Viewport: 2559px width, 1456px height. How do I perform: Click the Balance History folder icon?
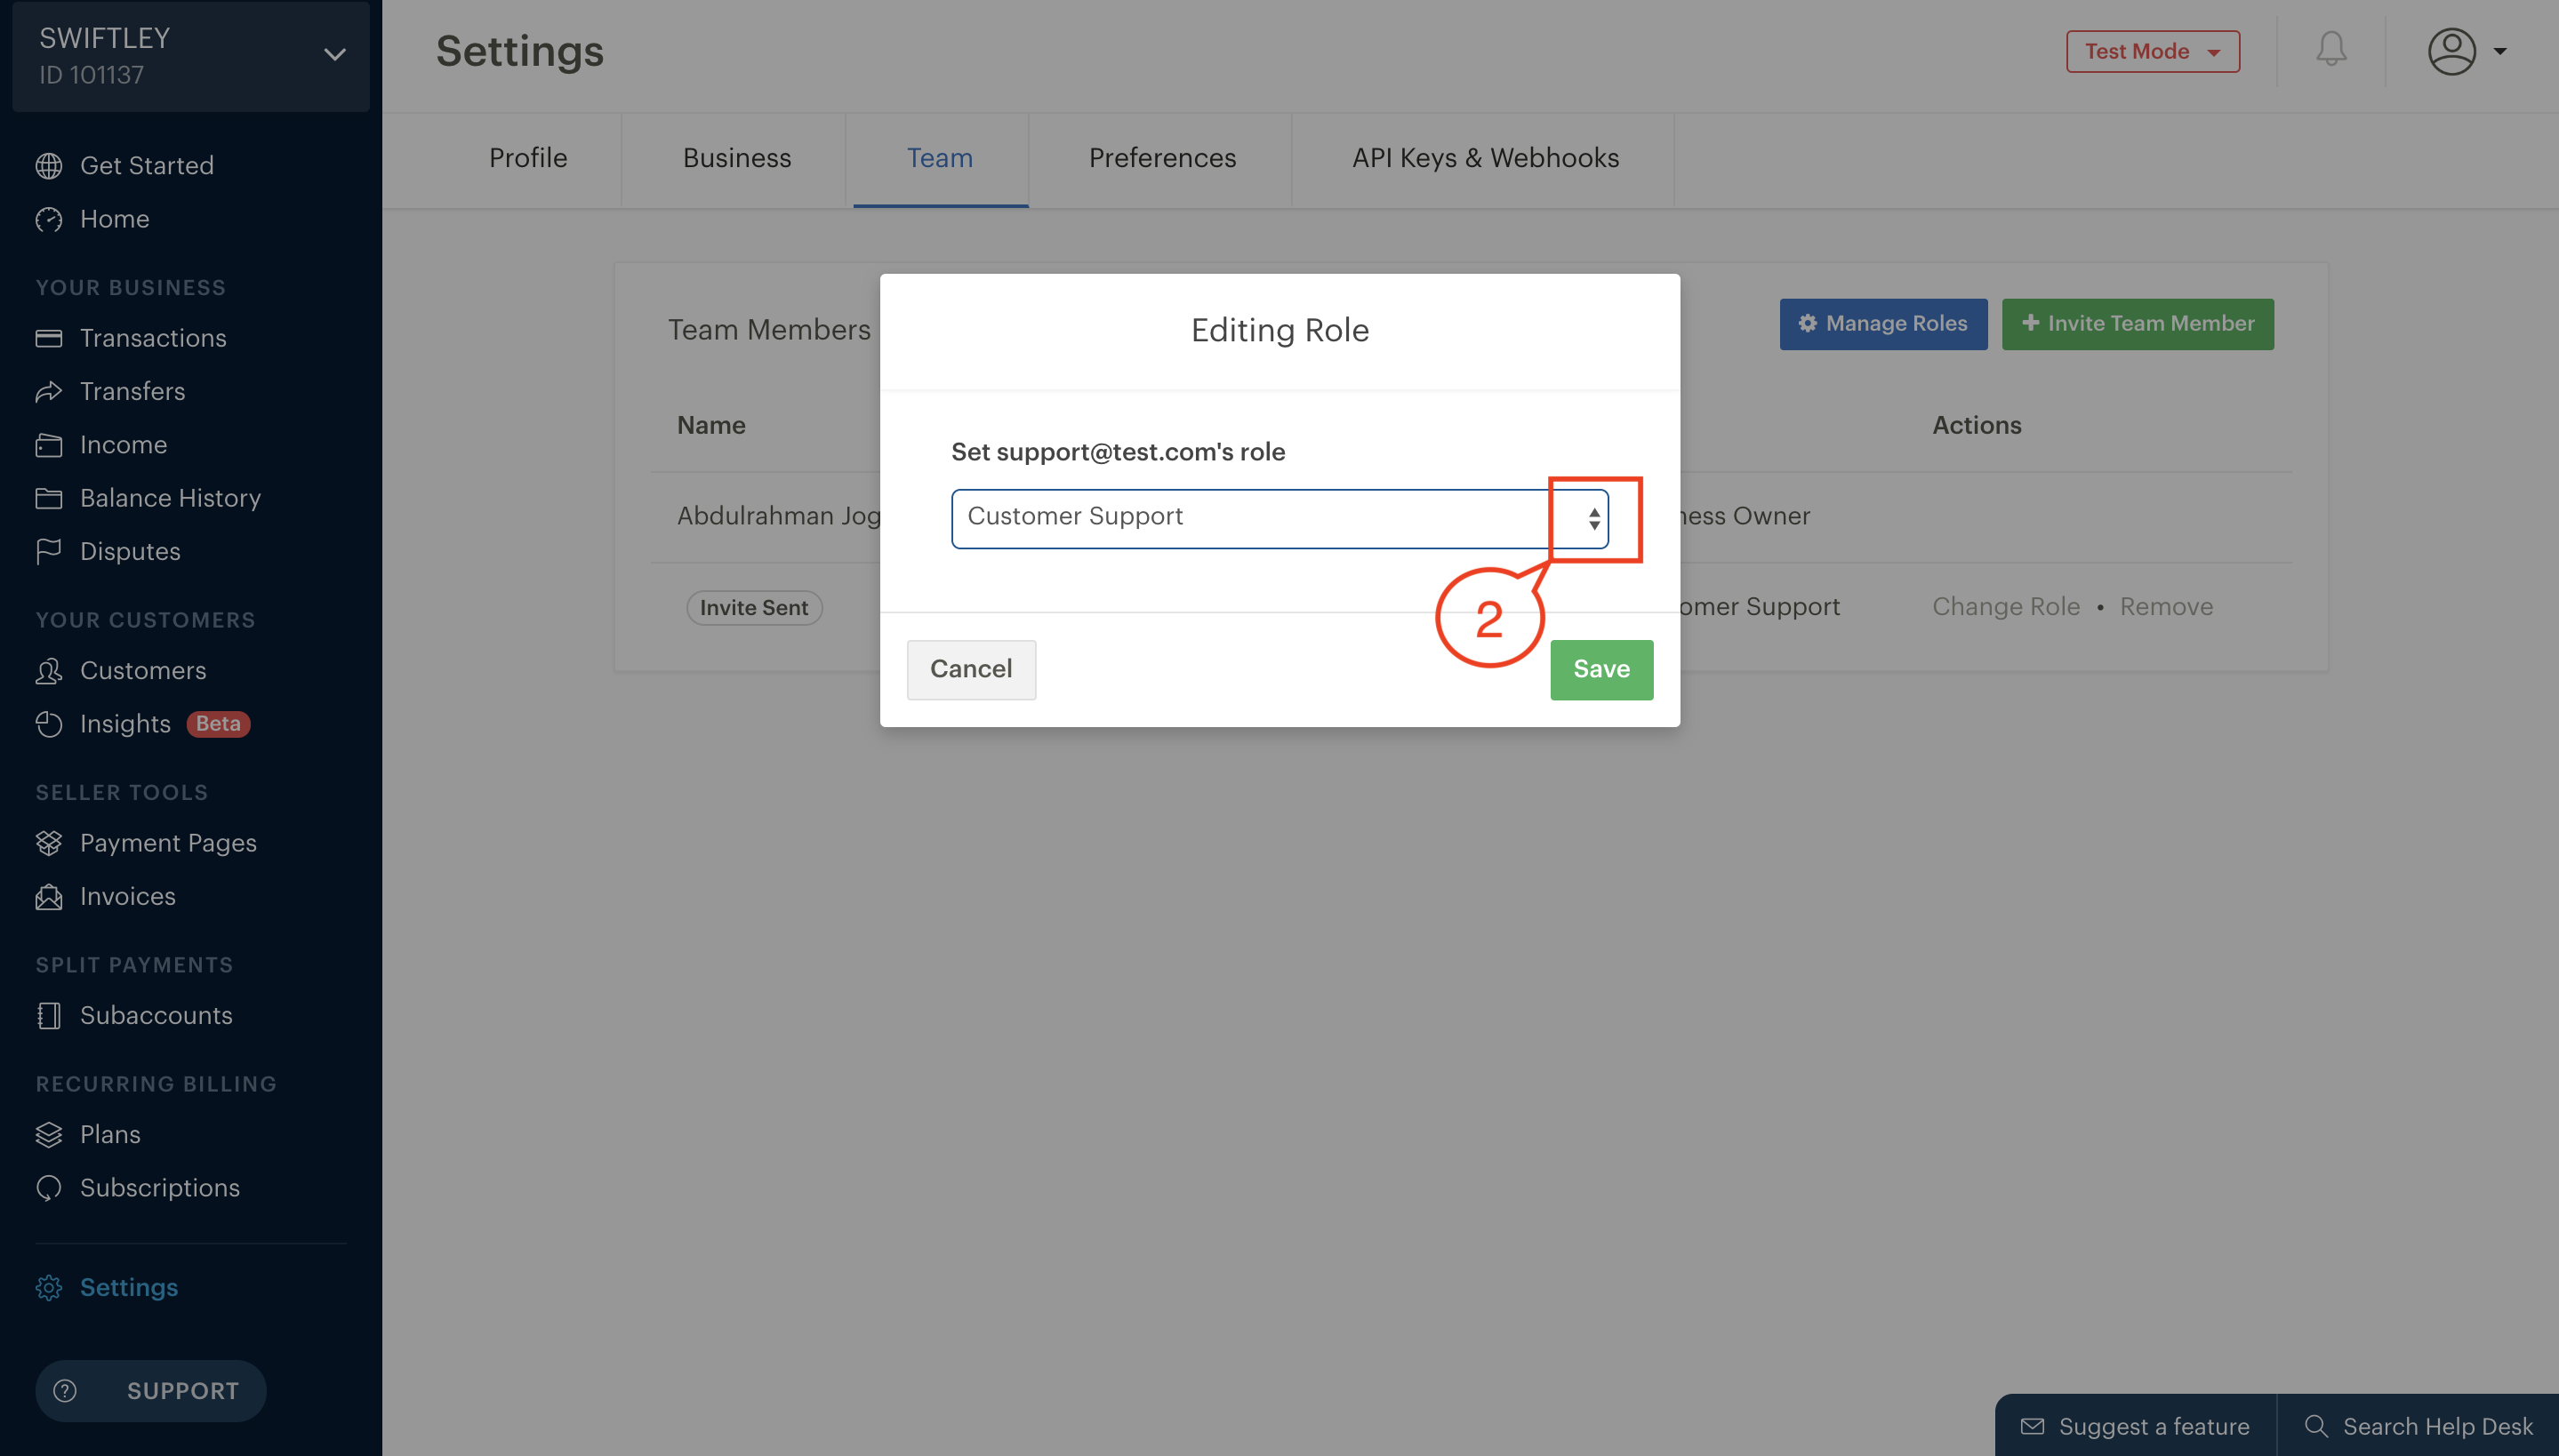pyautogui.click(x=48, y=498)
